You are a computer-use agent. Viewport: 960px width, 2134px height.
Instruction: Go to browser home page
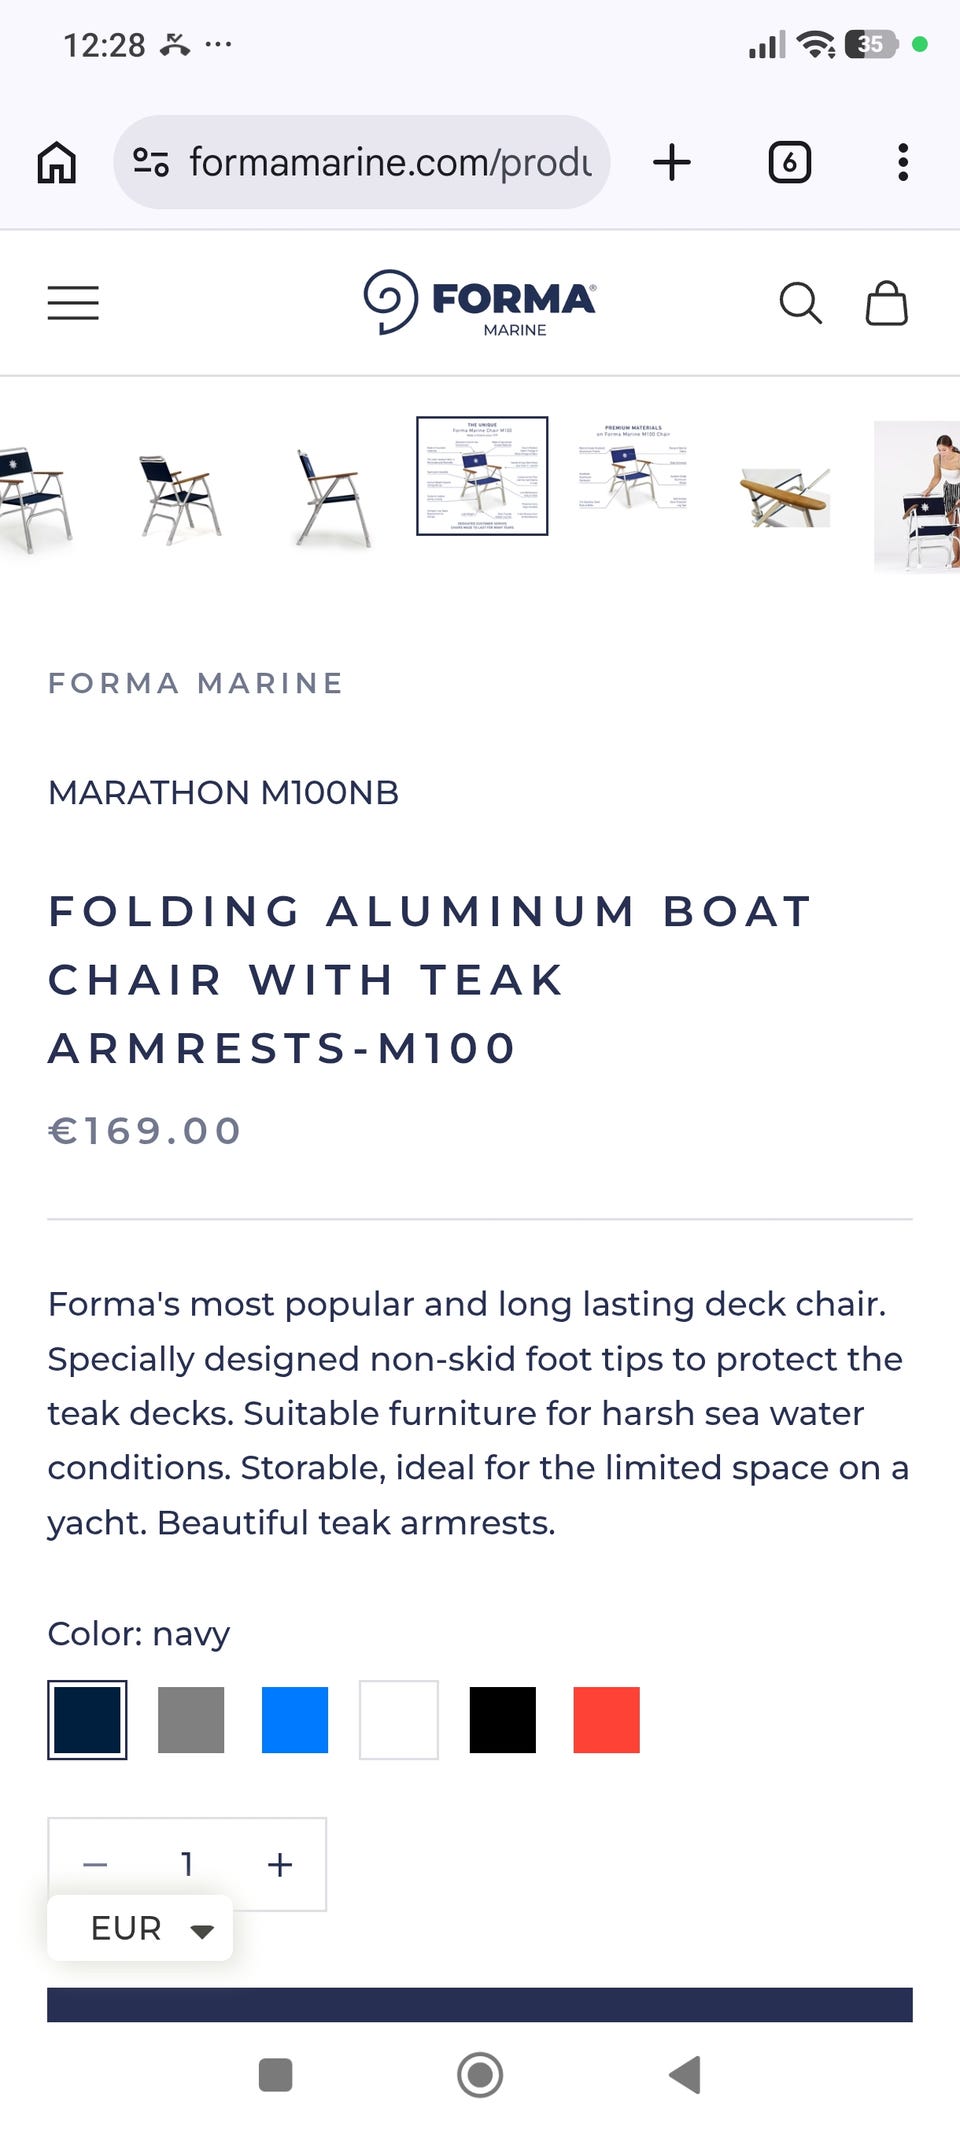click(x=57, y=162)
